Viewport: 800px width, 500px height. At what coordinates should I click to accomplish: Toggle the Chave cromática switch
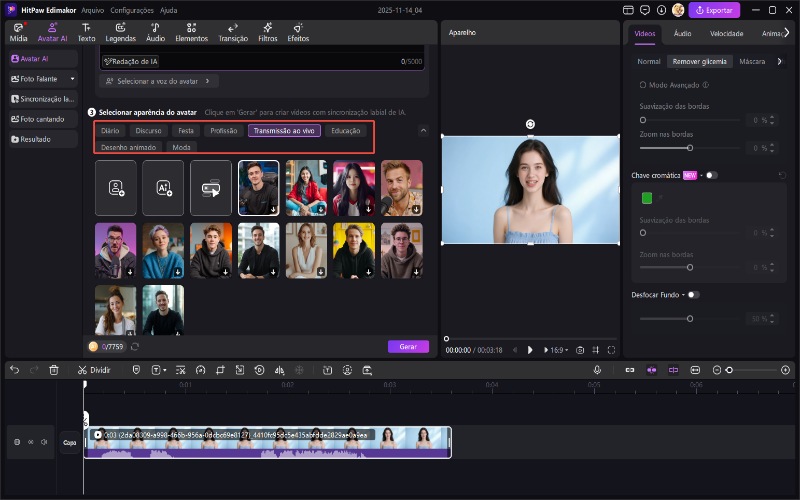[711, 175]
